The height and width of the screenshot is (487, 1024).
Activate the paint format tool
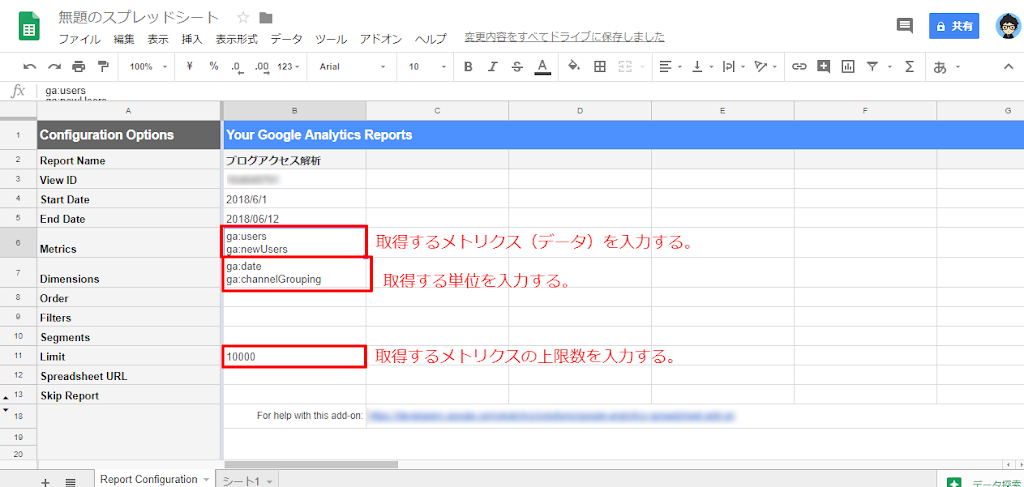tap(103, 67)
